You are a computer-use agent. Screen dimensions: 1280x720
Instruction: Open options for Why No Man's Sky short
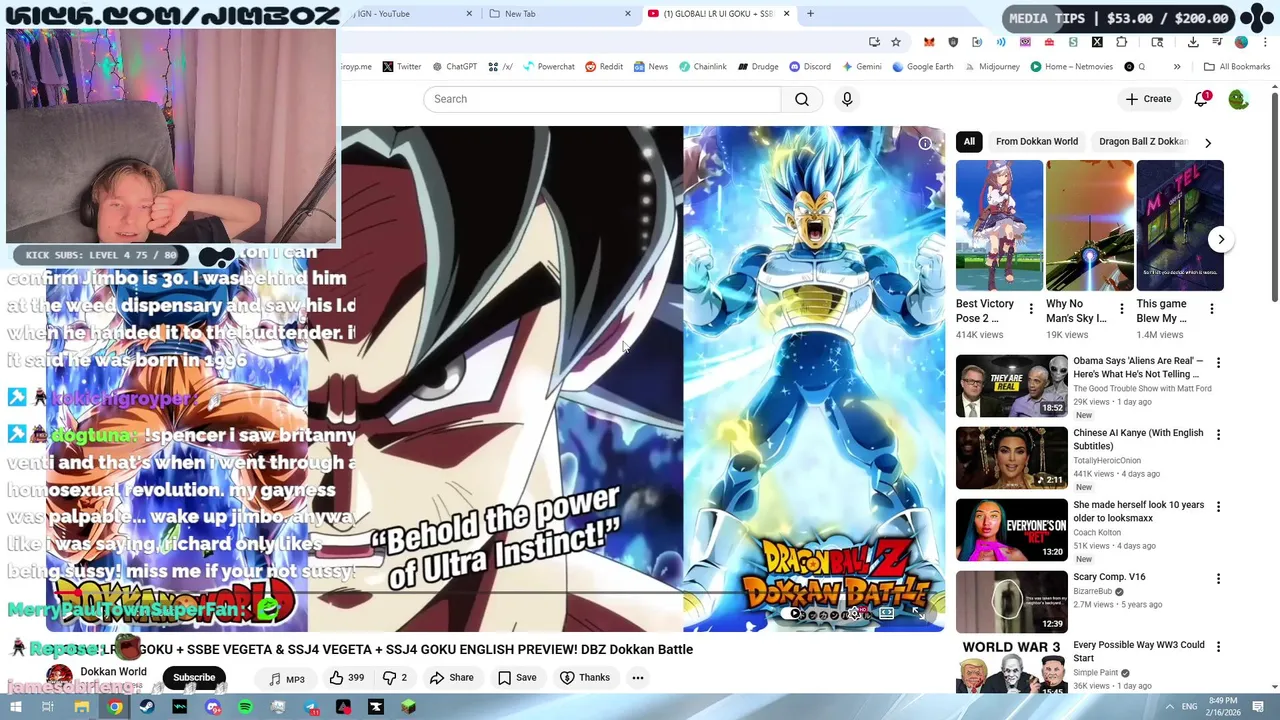1121,309
